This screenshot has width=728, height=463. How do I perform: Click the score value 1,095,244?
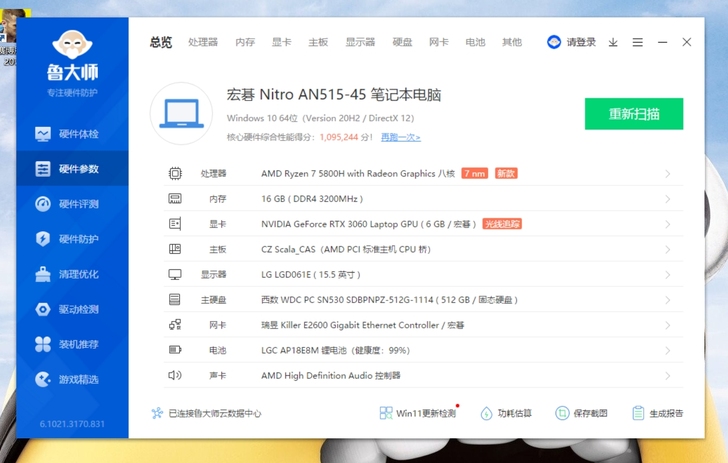pos(339,137)
